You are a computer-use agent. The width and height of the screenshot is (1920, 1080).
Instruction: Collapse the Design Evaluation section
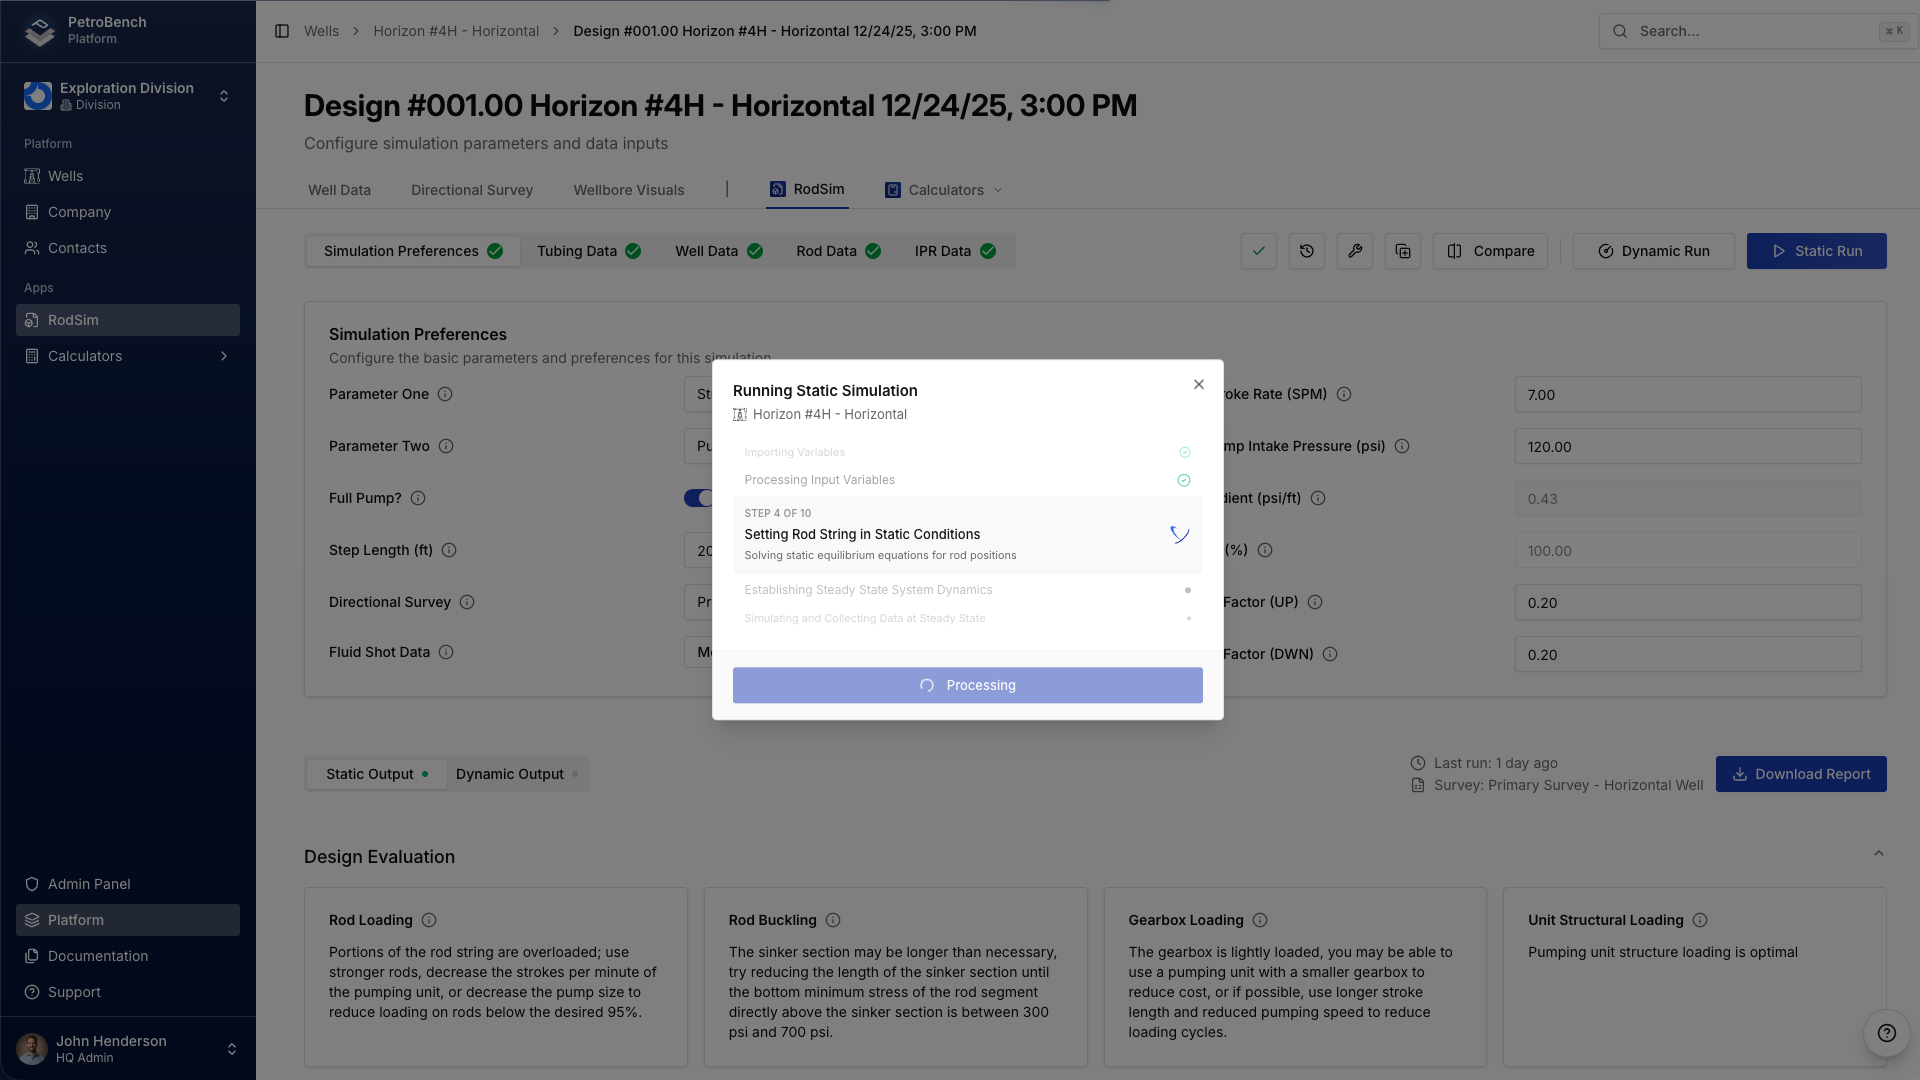(x=1878, y=854)
